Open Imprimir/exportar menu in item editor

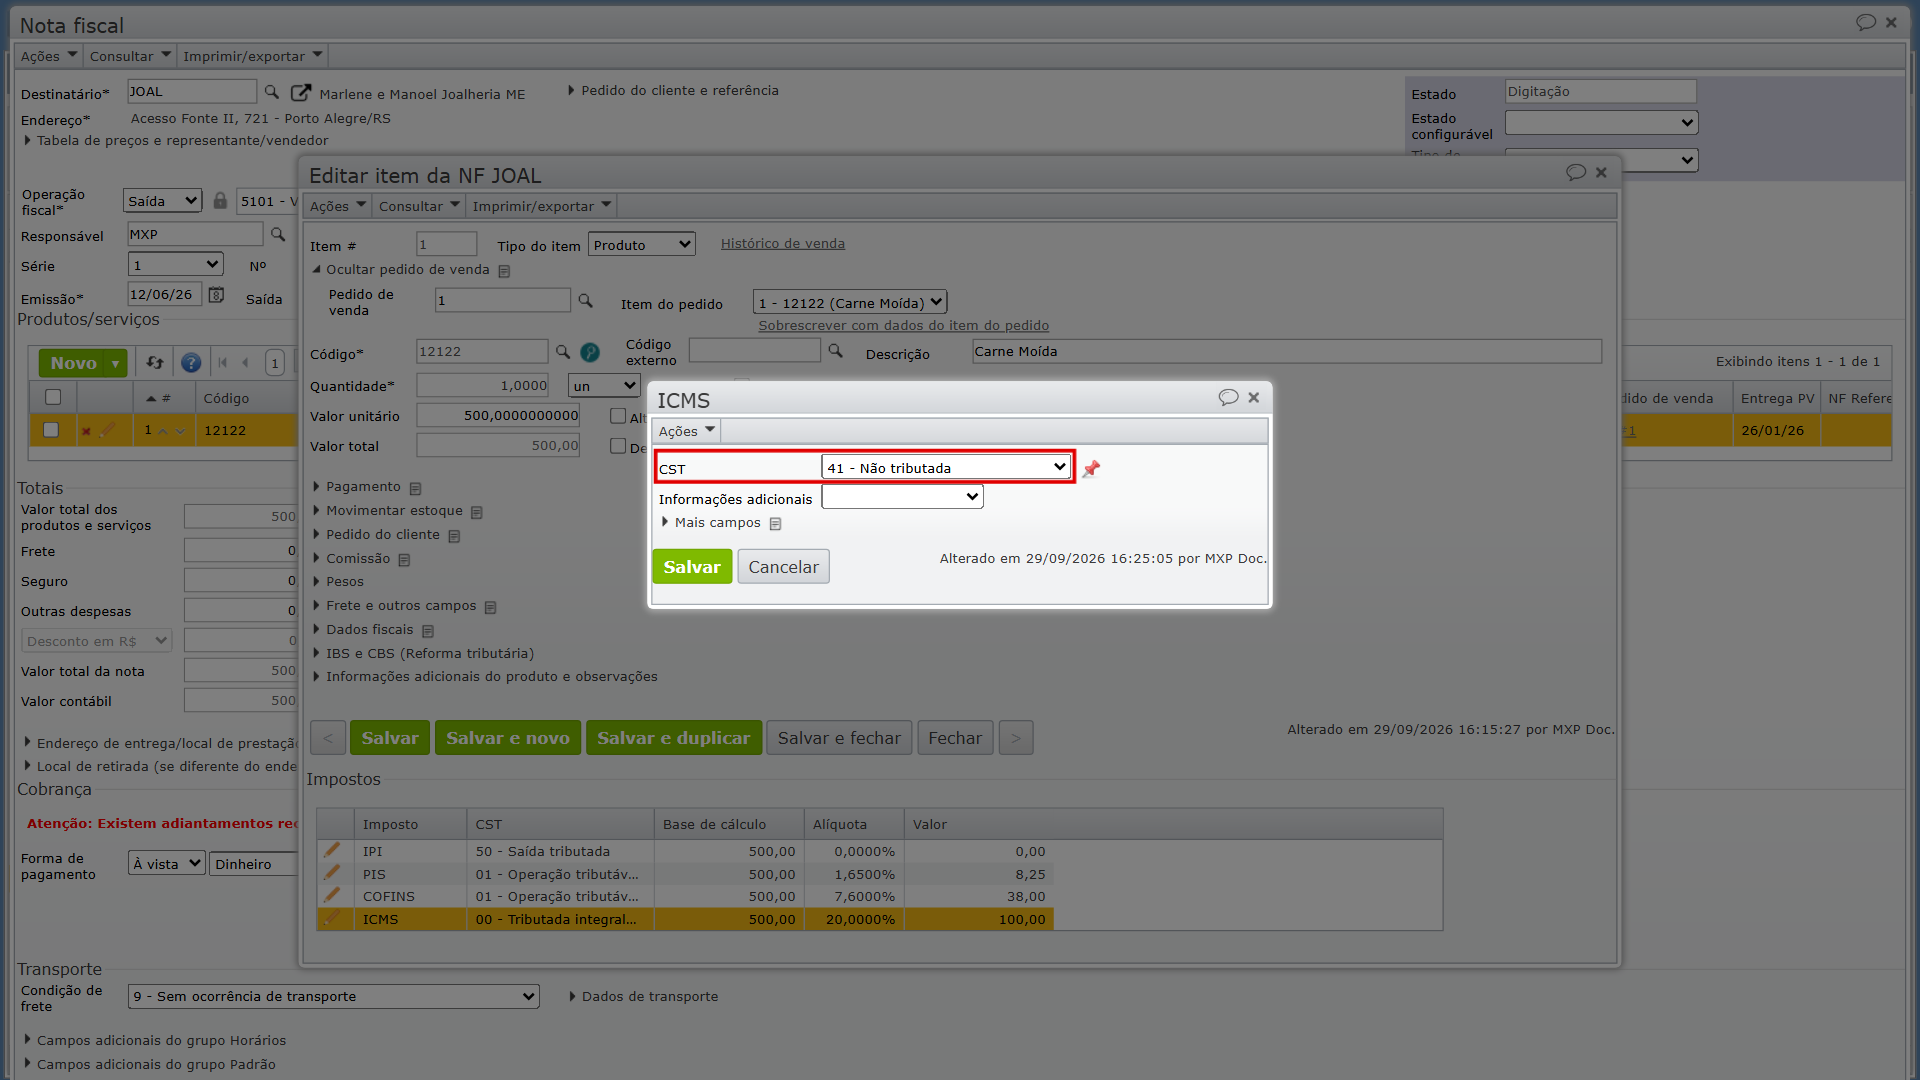click(x=541, y=206)
